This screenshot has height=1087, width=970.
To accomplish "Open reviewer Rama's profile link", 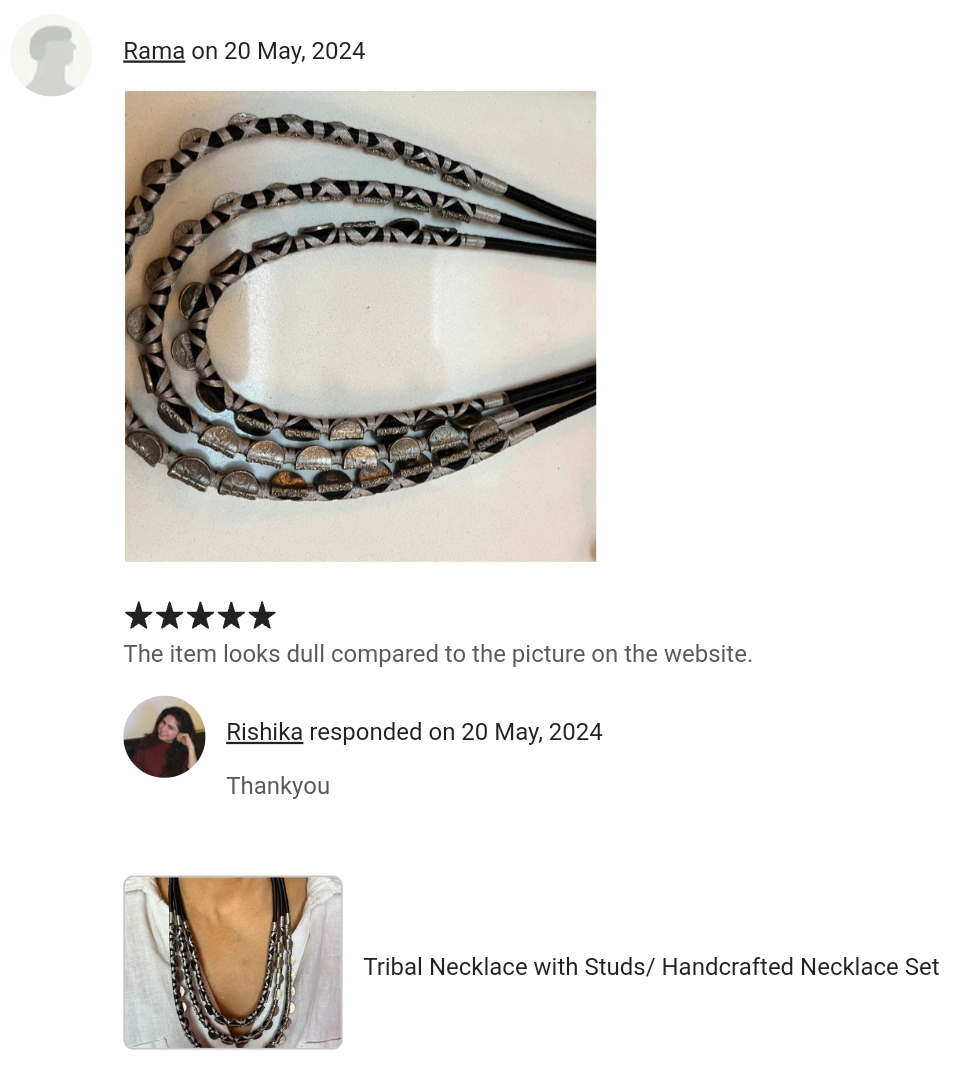I will (x=154, y=51).
